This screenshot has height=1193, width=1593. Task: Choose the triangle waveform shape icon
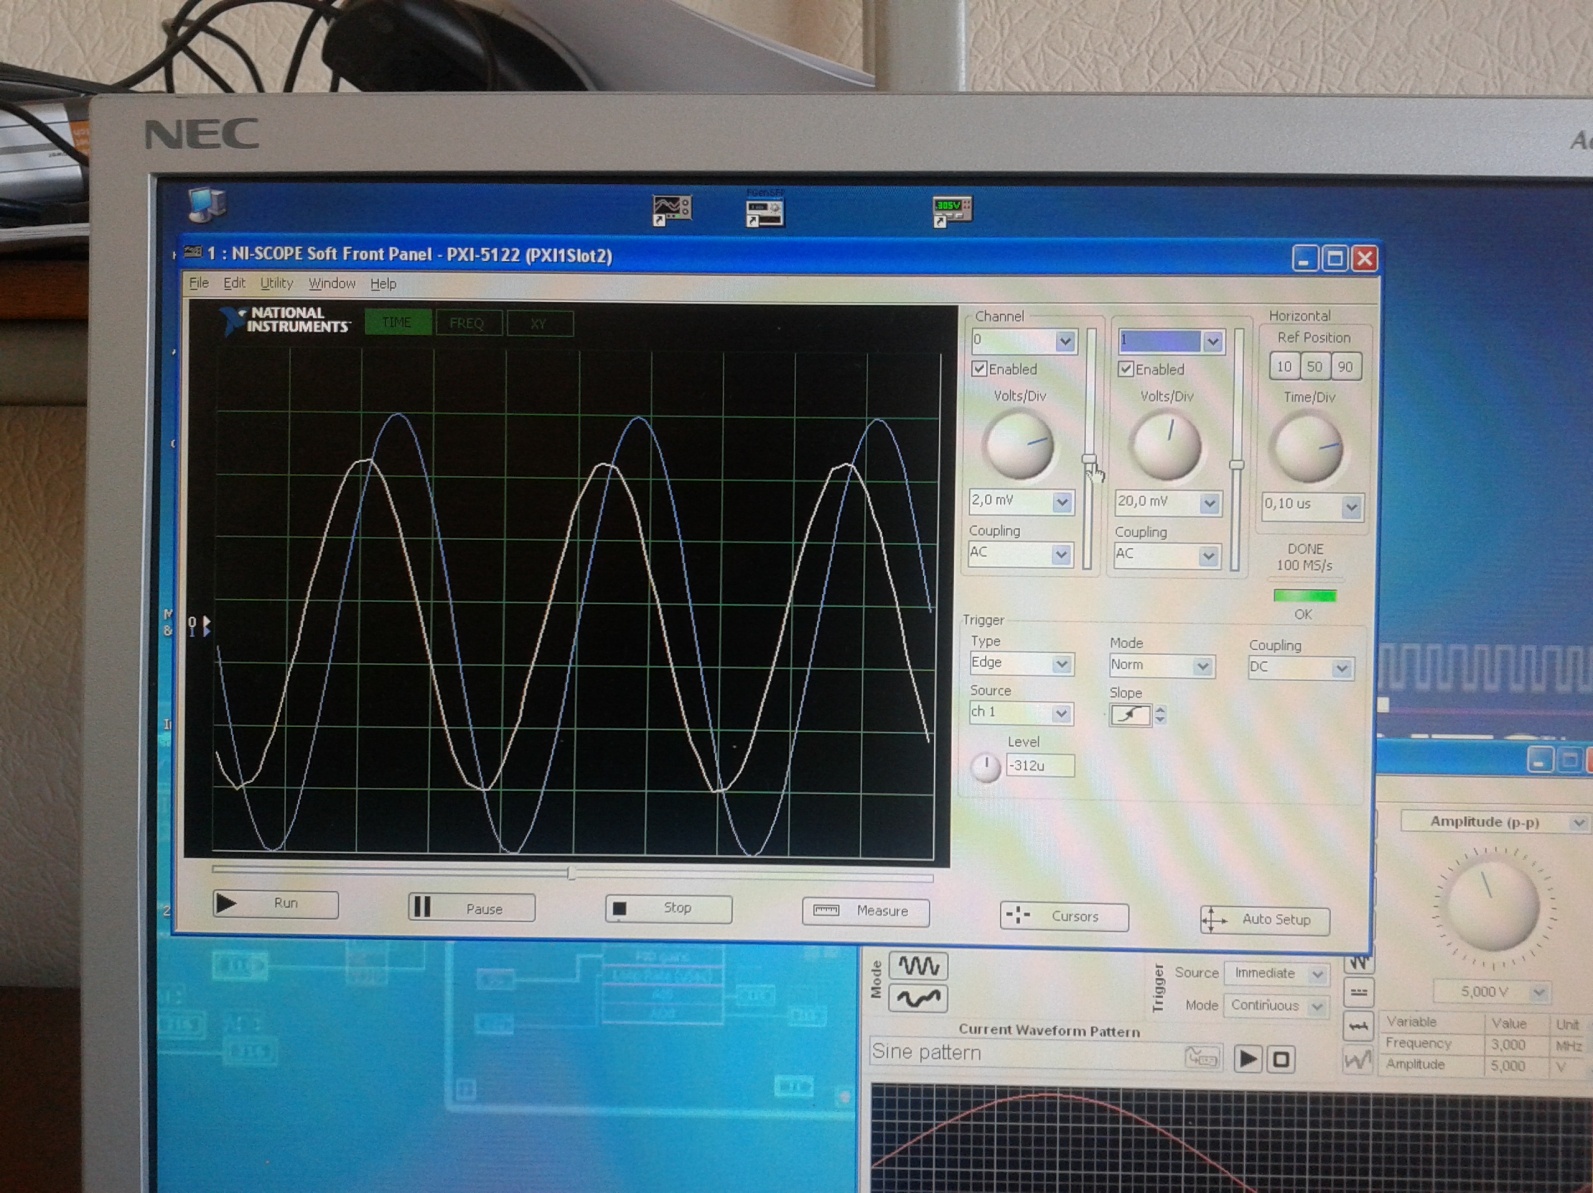pos(1358,962)
